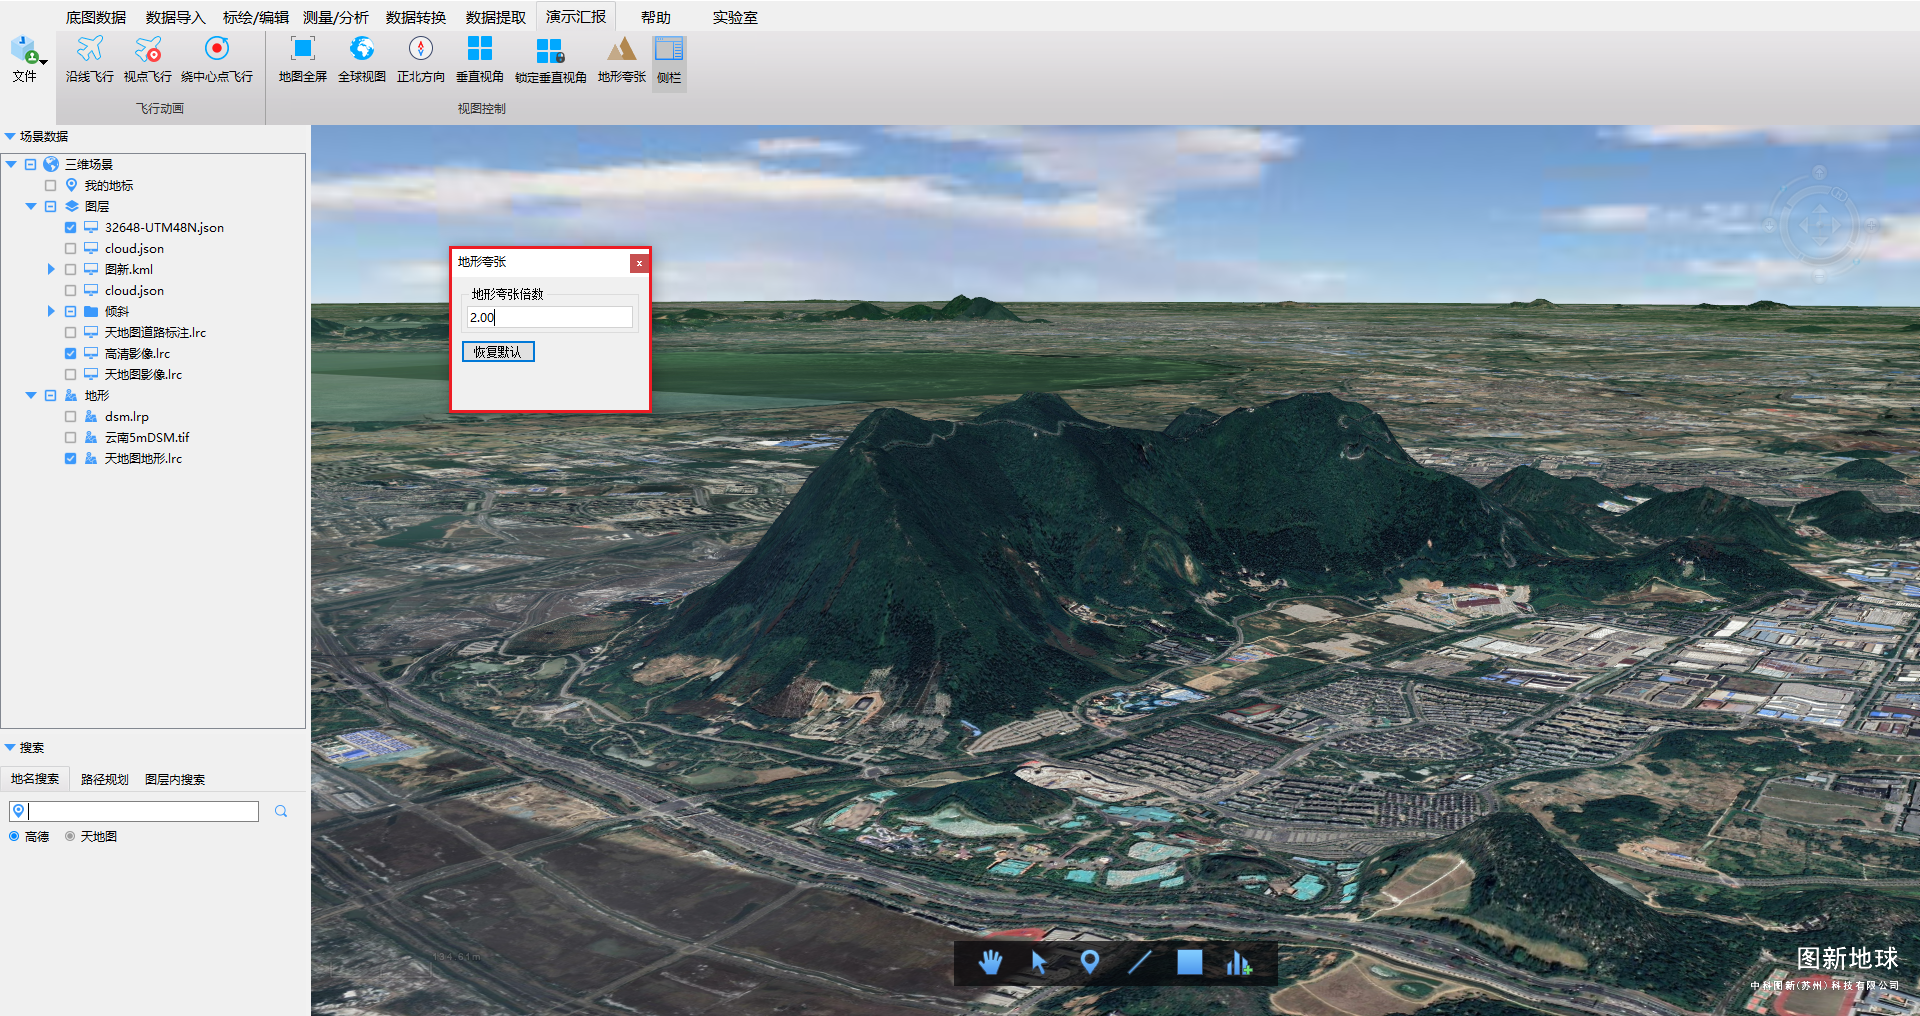Viewport: 1920px width, 1016px height.
Task: Select the polygon square tool in bottom toolbar
Action: tap(1189, 962)
